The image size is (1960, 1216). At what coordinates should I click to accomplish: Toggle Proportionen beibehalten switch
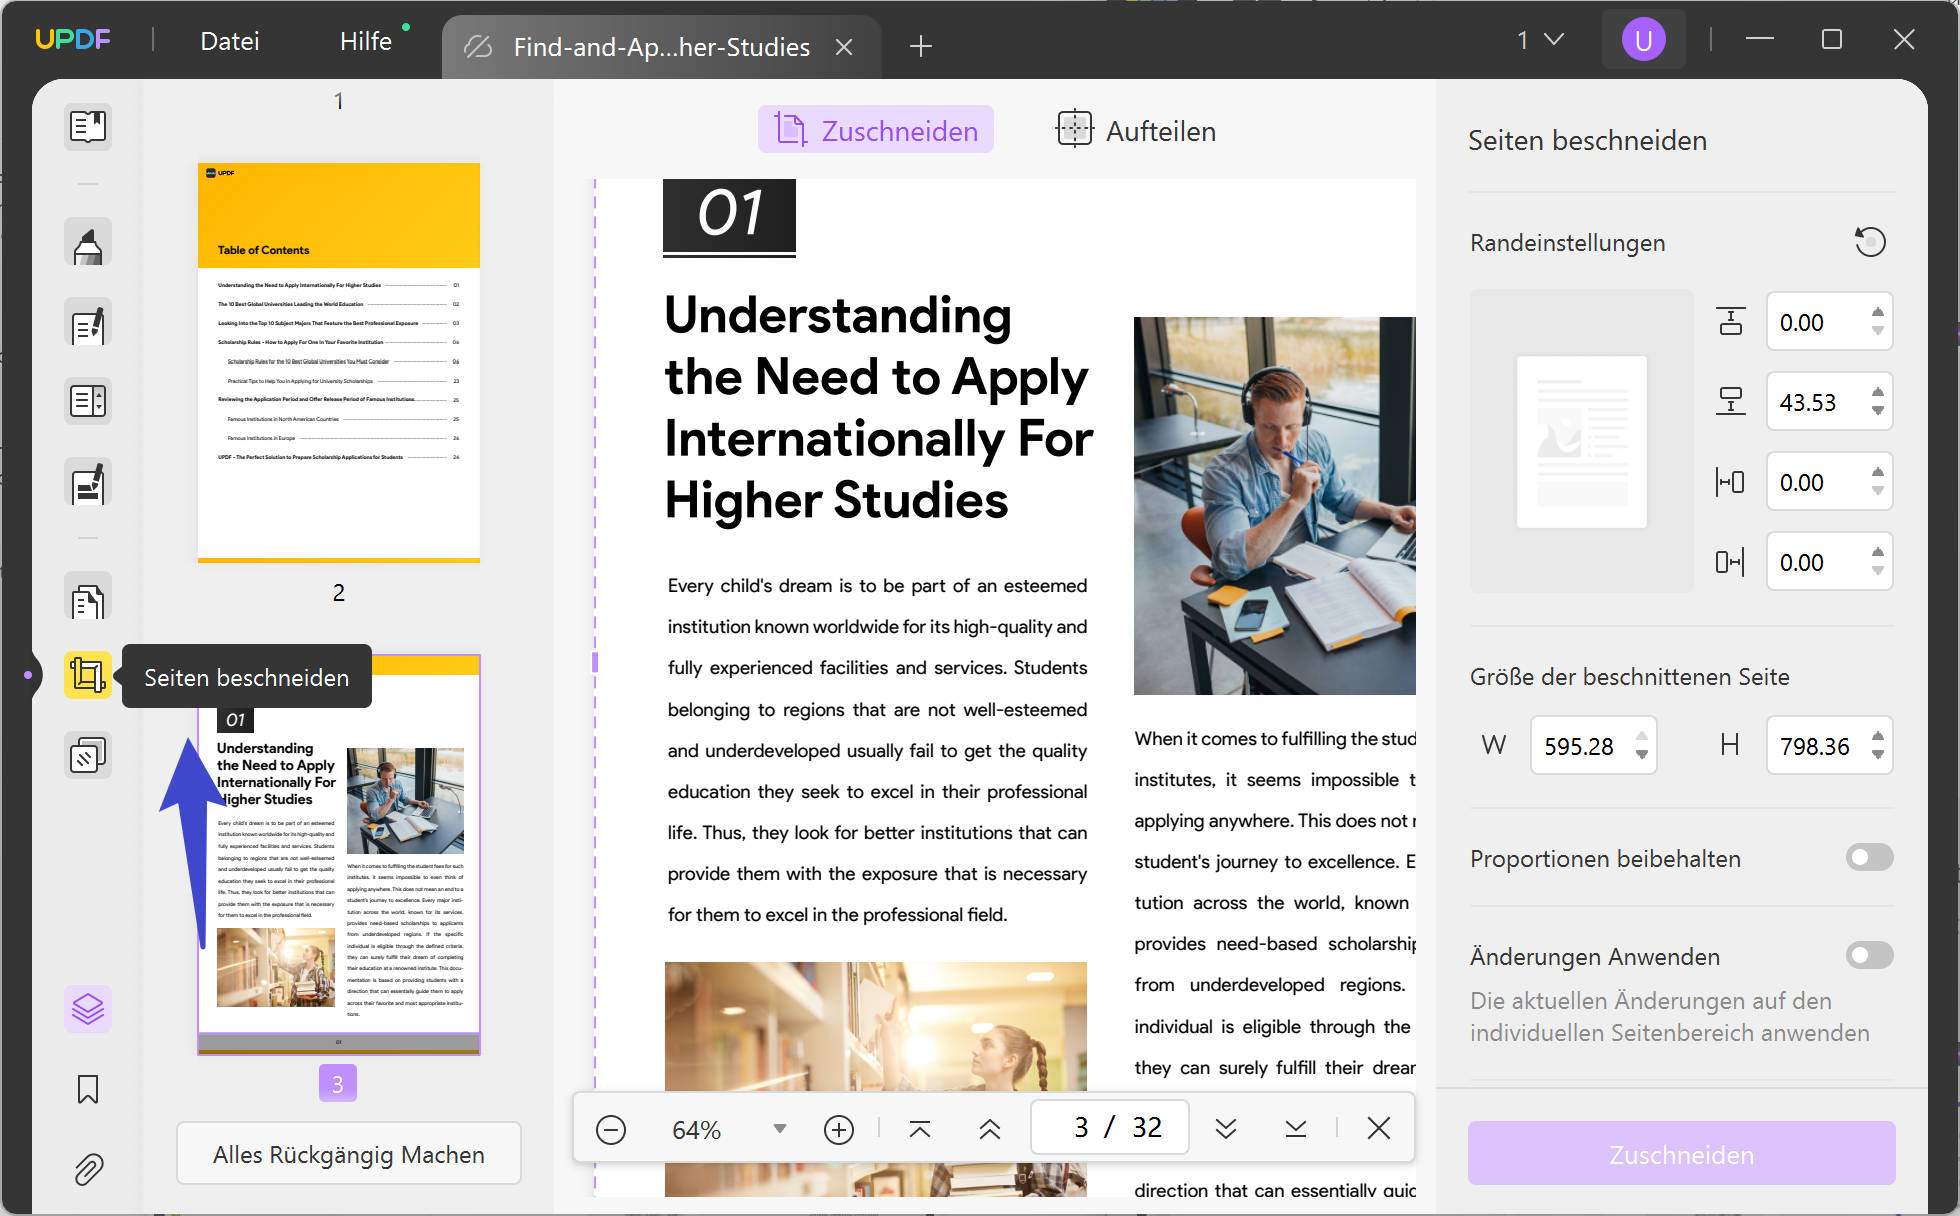(1869, 857)
